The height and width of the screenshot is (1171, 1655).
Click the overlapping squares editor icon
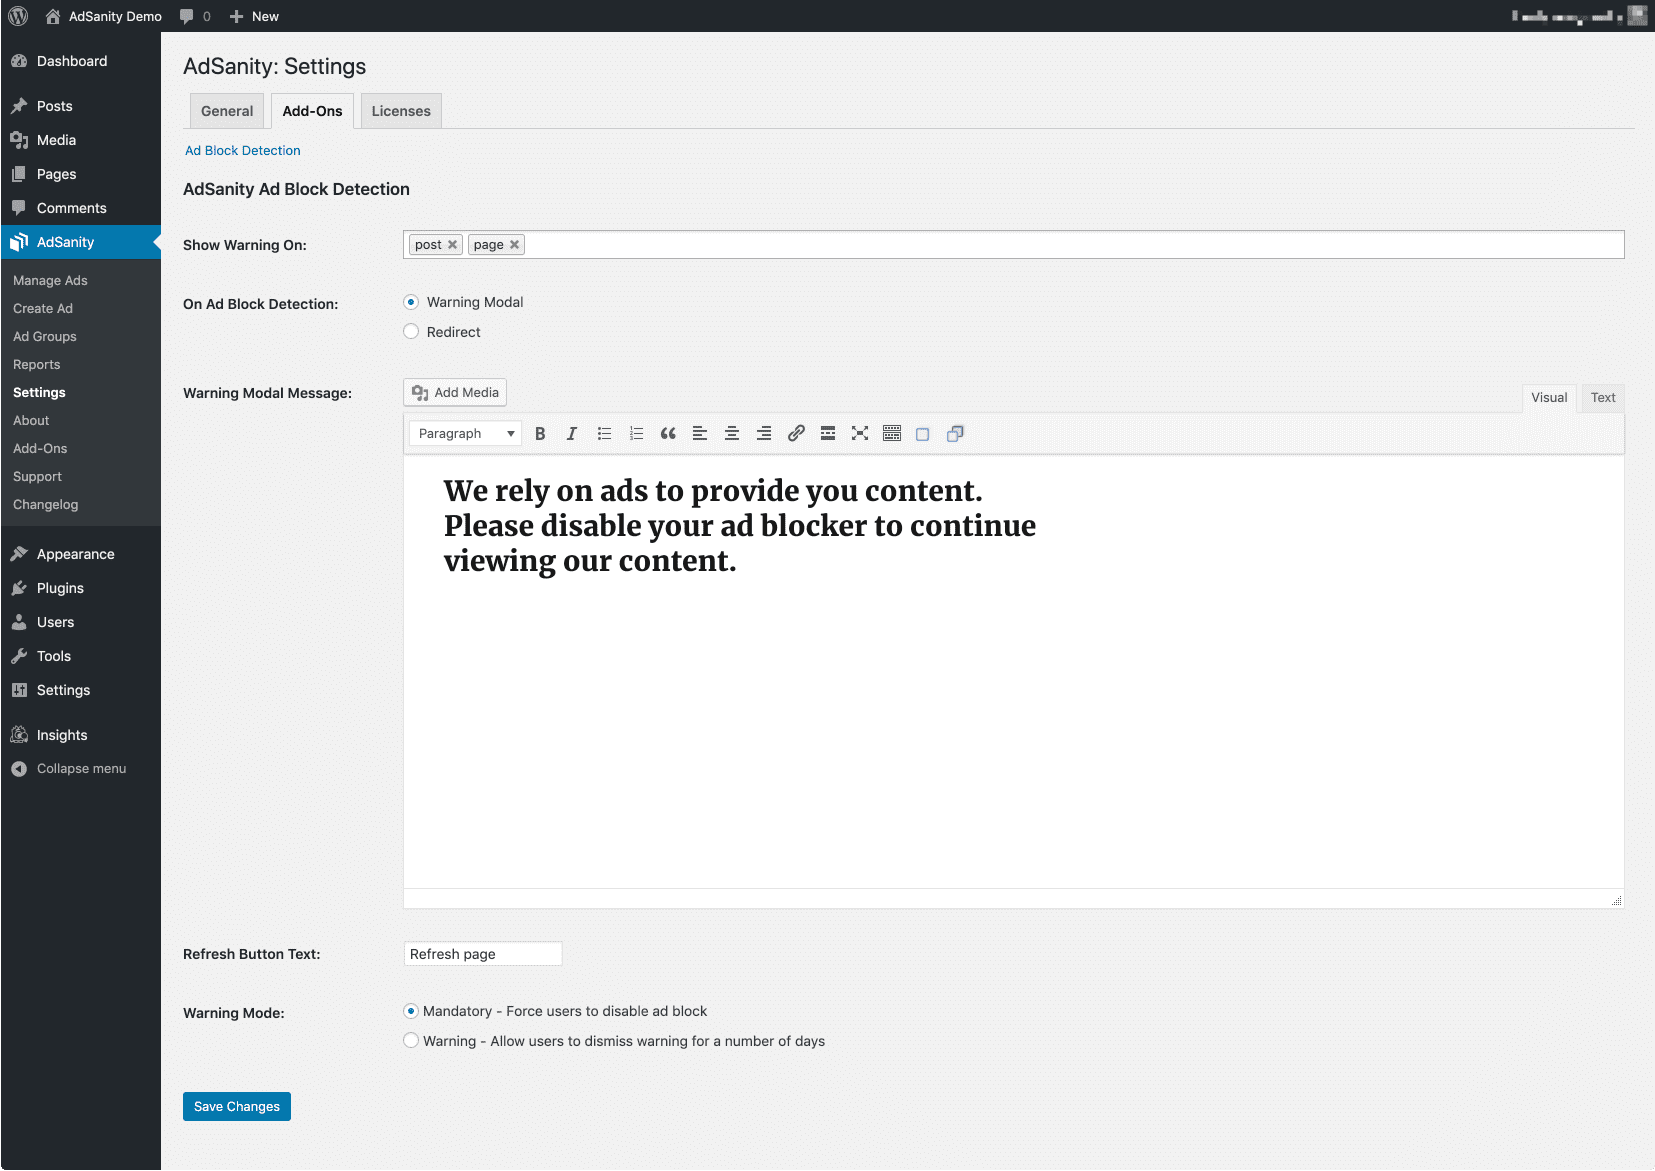point(955,434)
